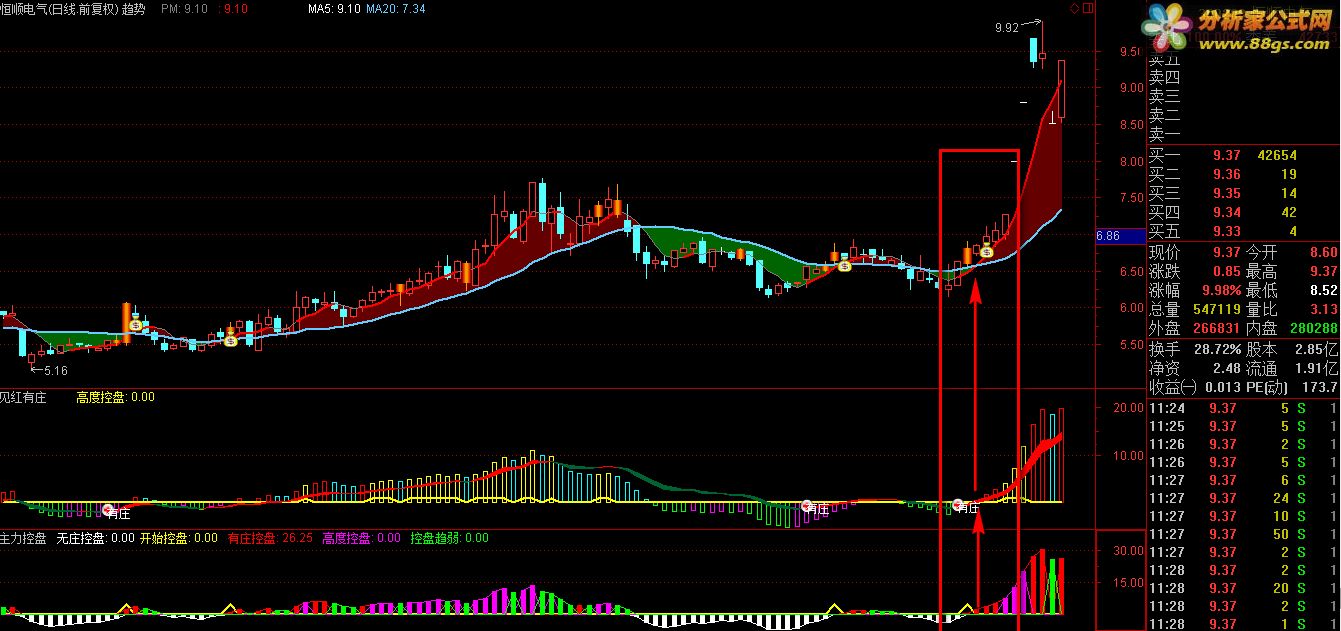Click the 买一 row with volume 42654
Screen dimensions: 1341x631
tap(1244, 155)
